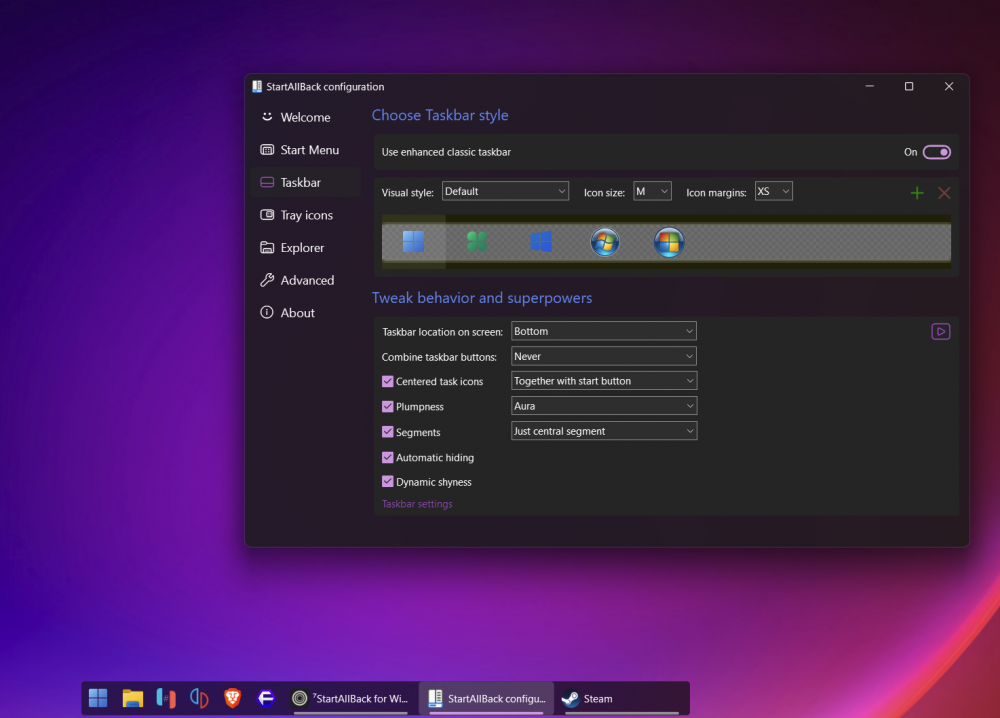Expand the Taskbar location on screen dropdown
Image resolution: width=1000 pixels, height=718 pixels.
(603, 331)
